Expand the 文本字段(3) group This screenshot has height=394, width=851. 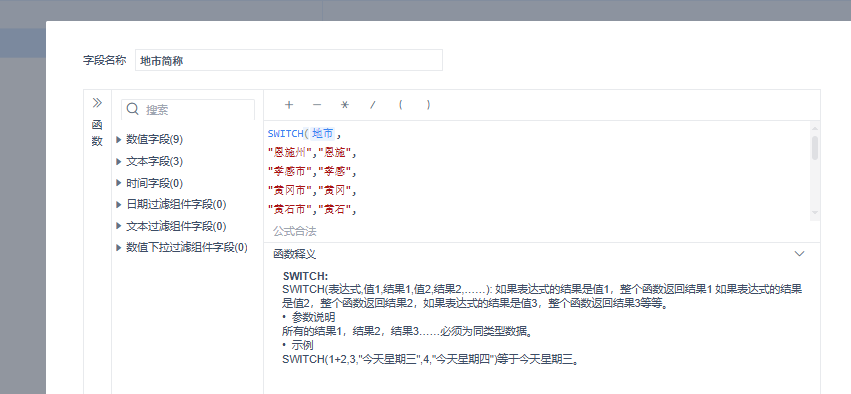119,162
